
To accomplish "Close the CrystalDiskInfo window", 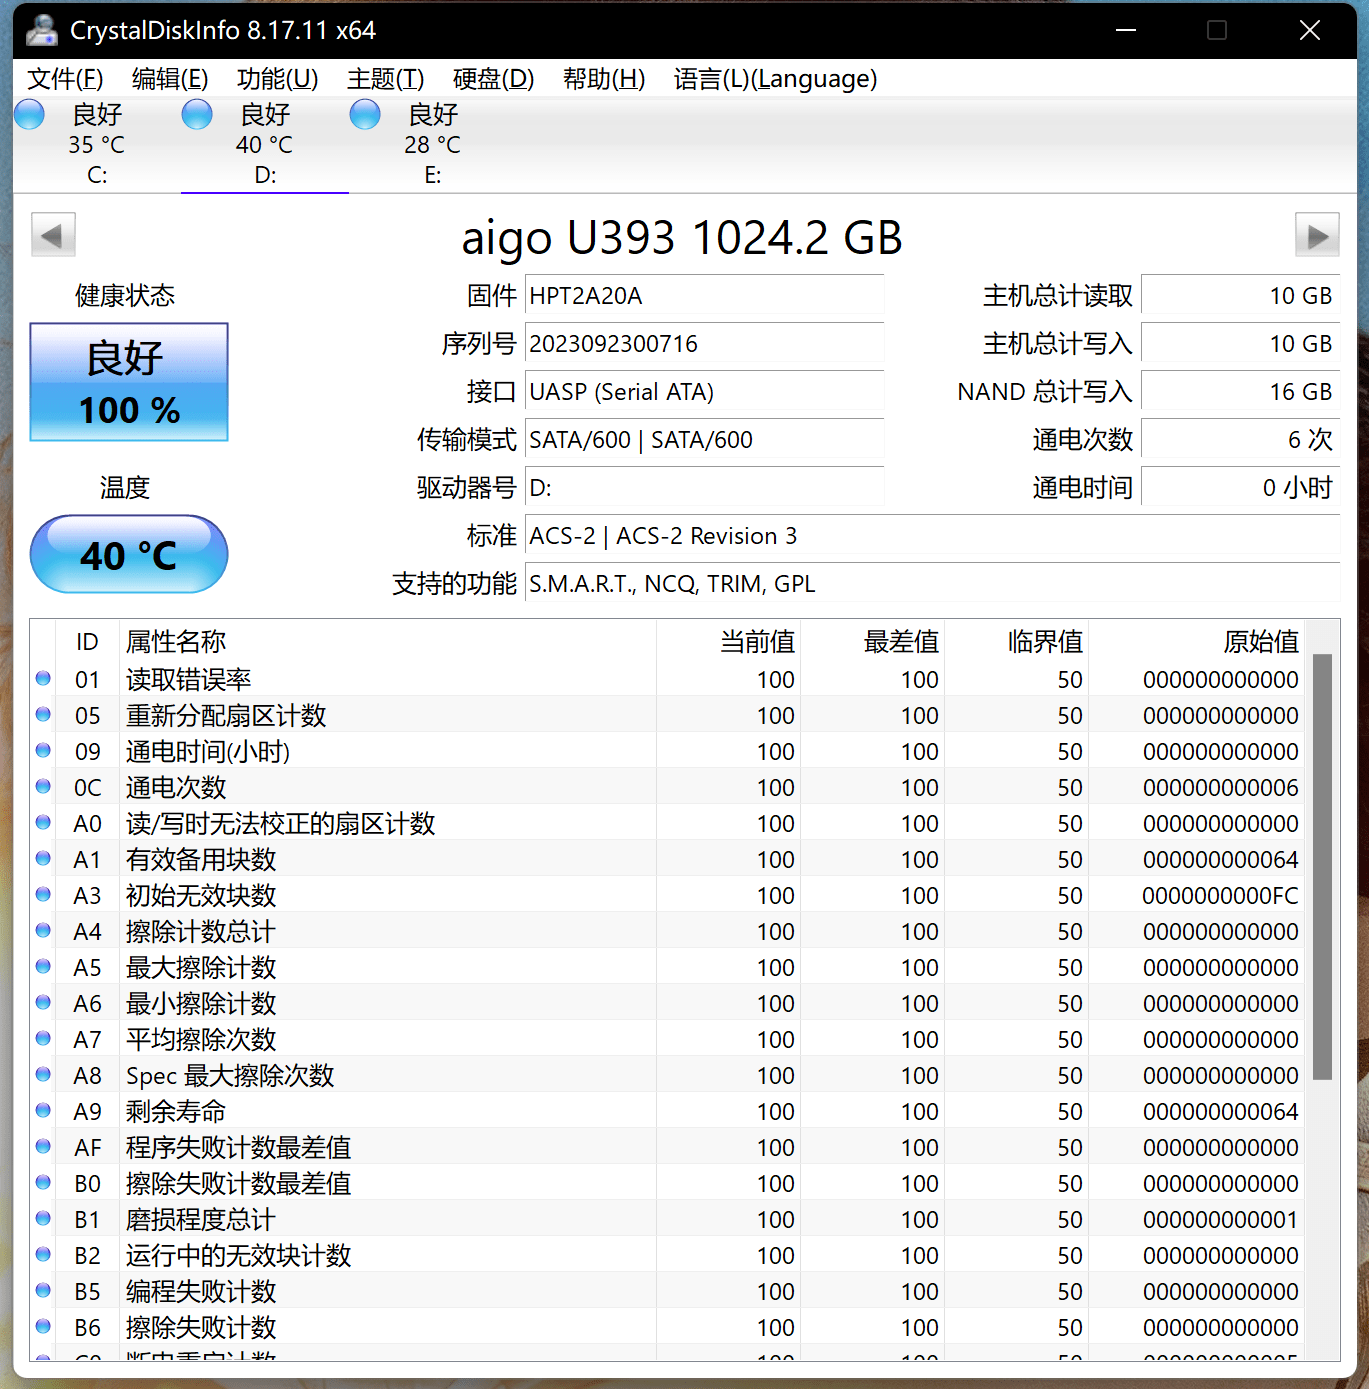I will tap(1310, 30).
